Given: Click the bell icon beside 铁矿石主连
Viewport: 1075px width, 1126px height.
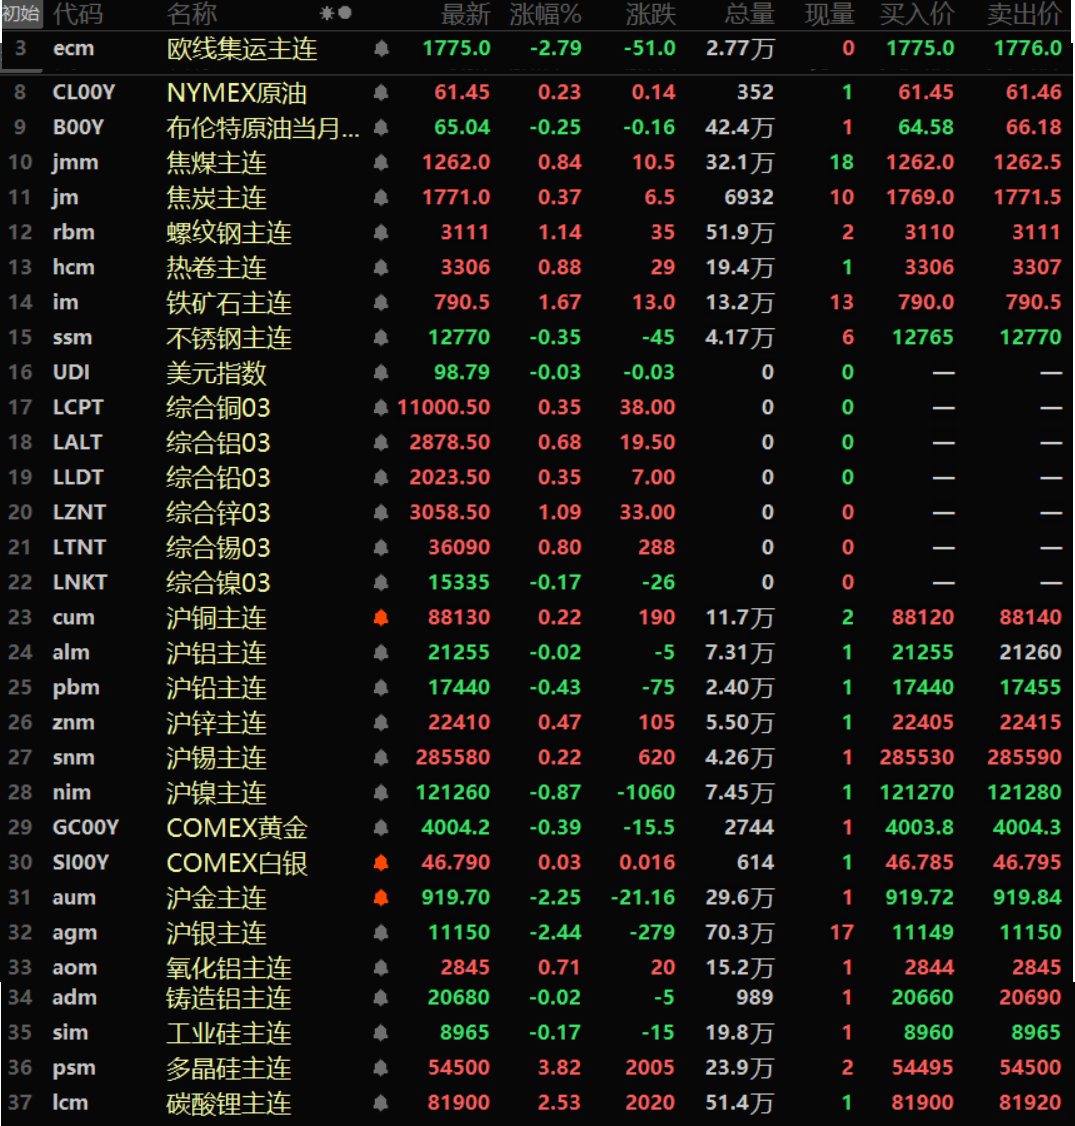Looking at the screenshot, I should [x=381, y=303].
